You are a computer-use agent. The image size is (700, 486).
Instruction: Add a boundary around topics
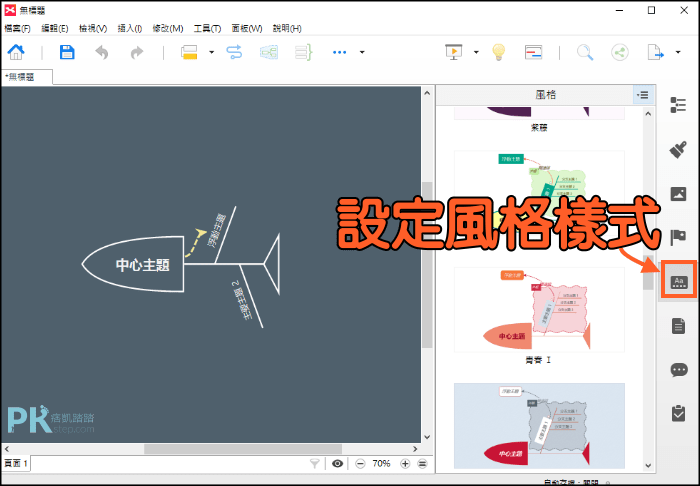point(269,52)
